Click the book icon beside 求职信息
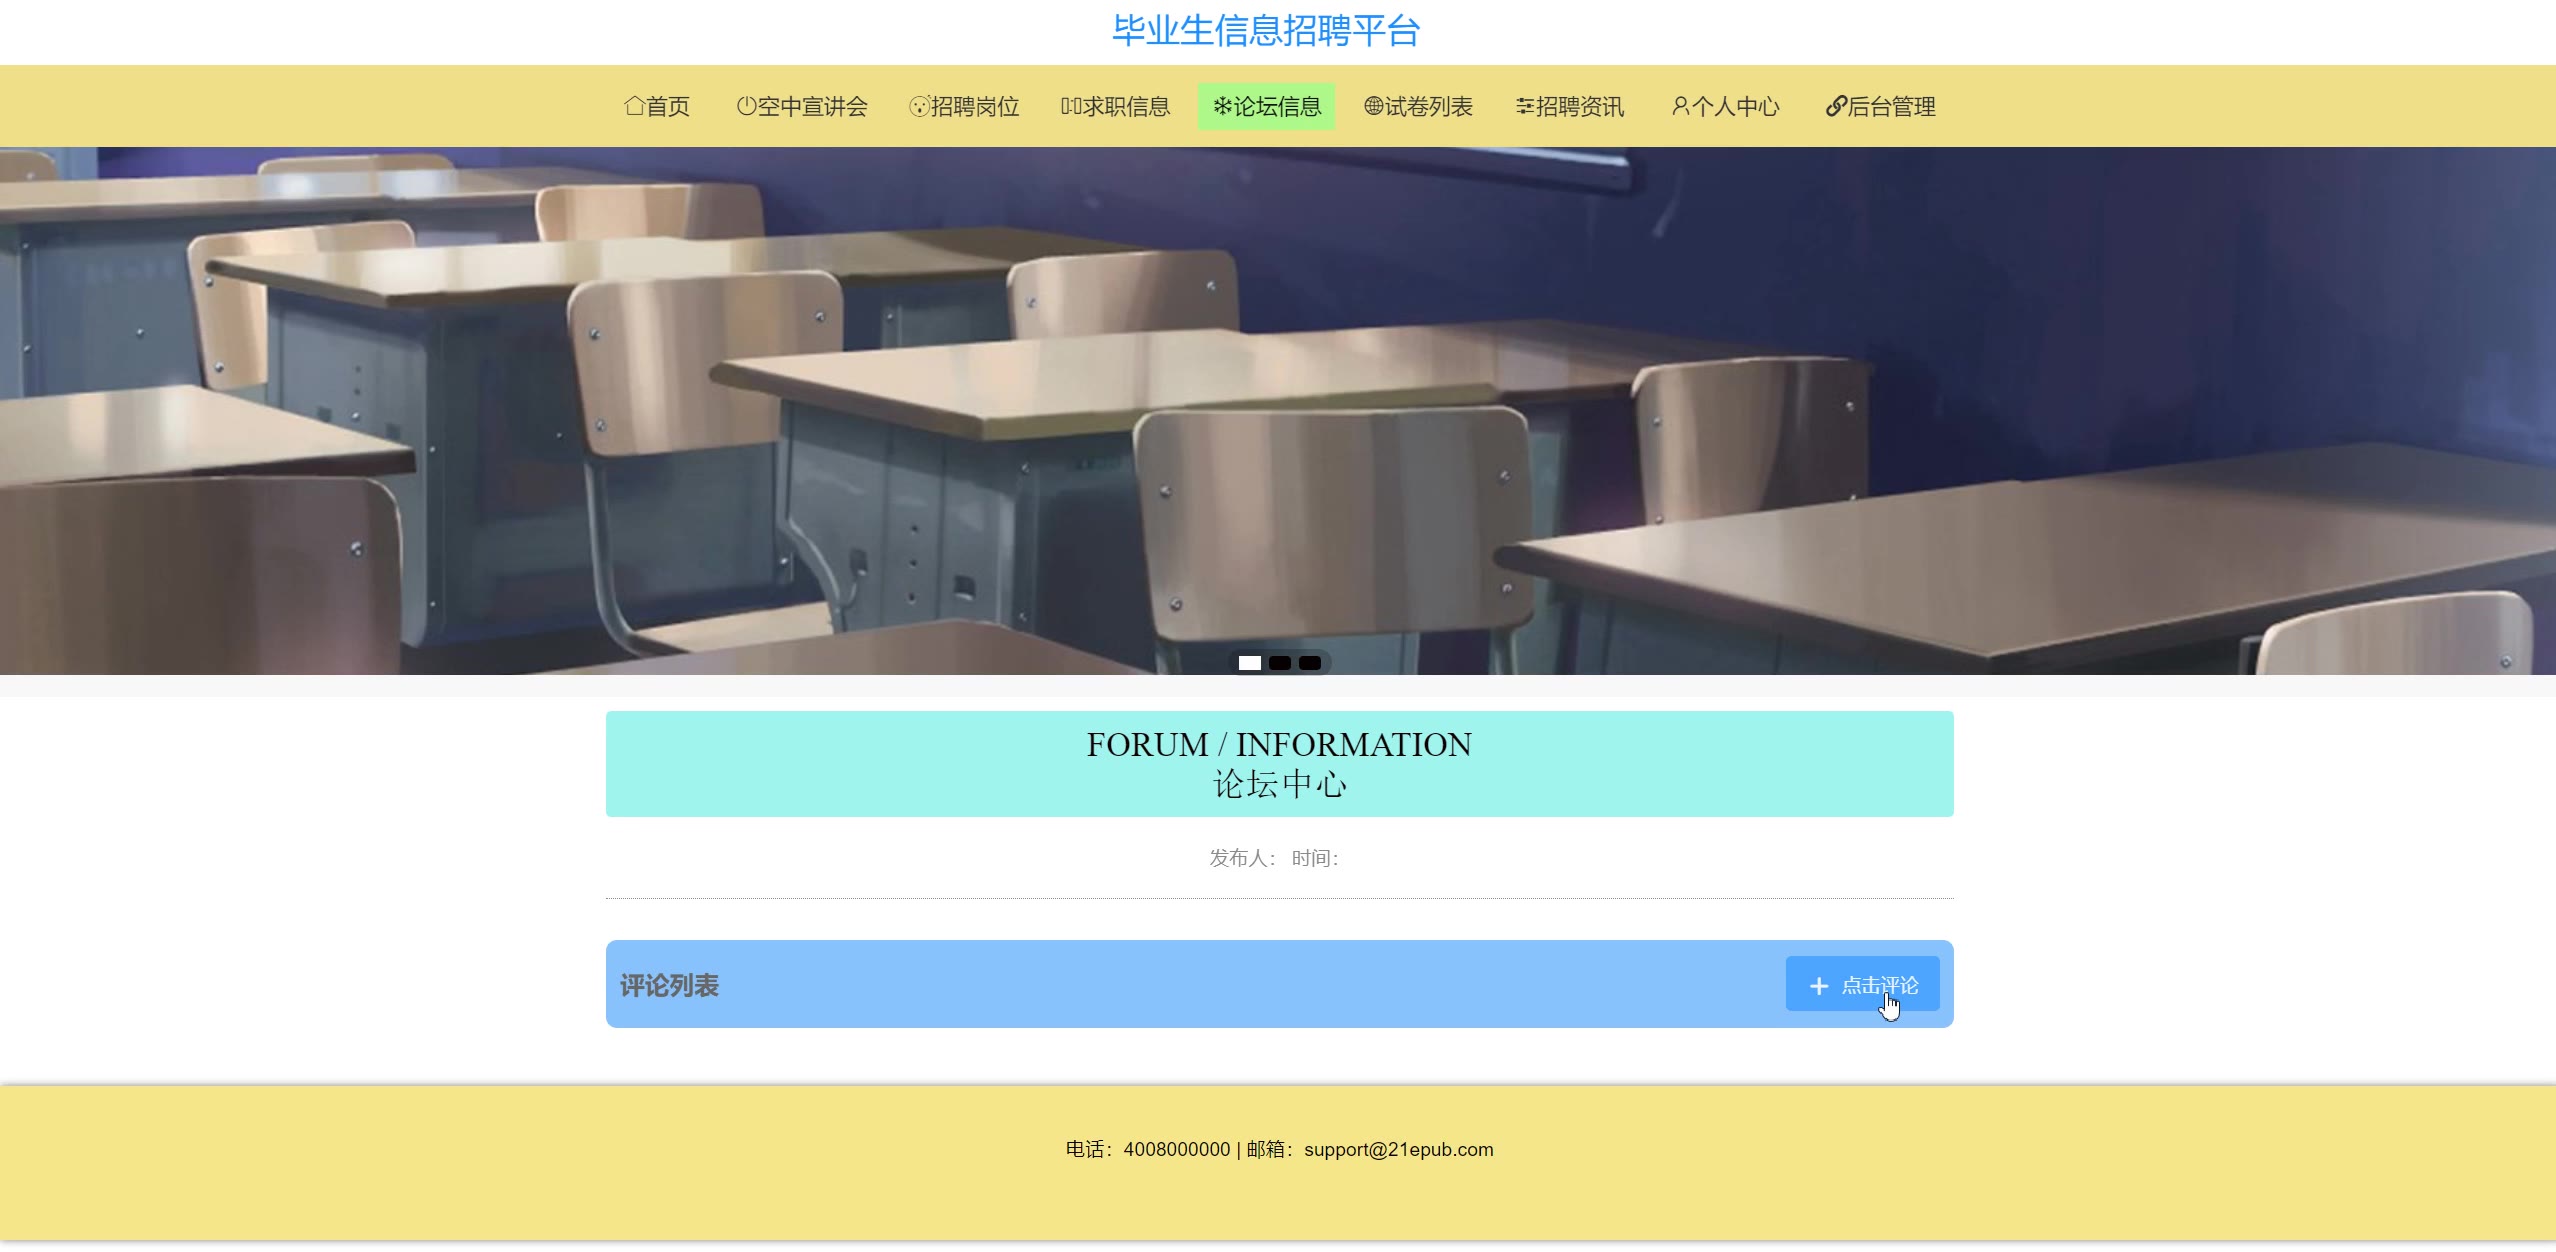 pyautogui.click(x=1071, y=106)
